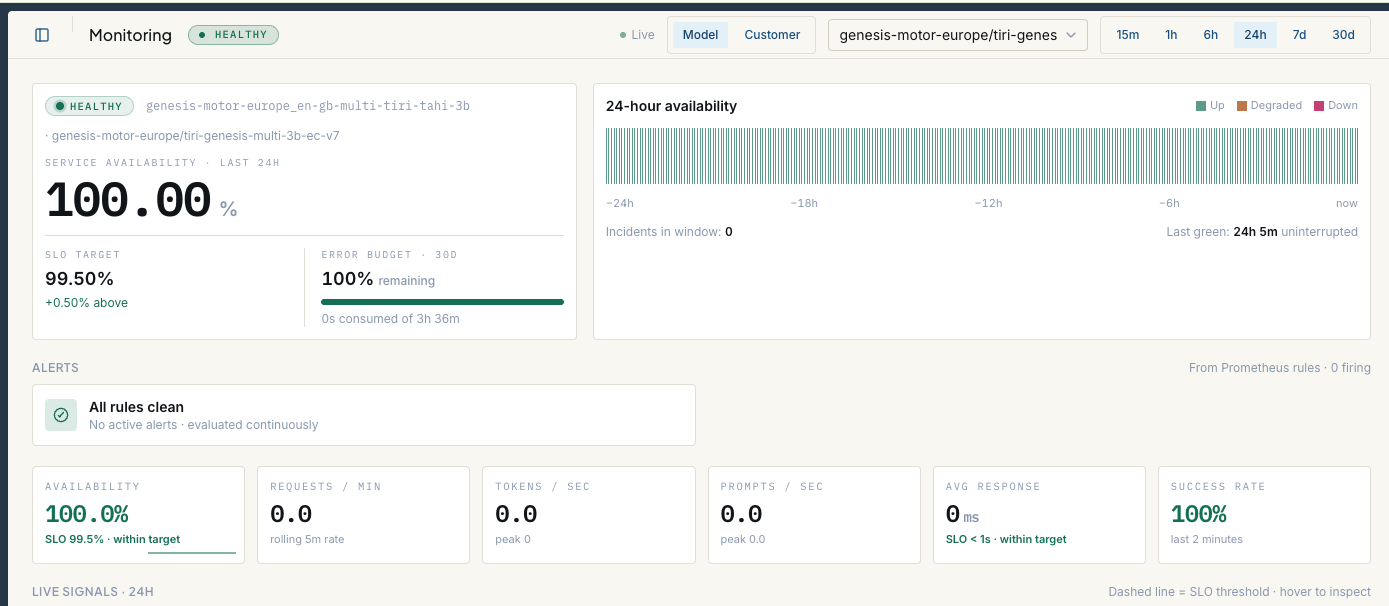Click the 99.50% SLO target value

[79, 279]
